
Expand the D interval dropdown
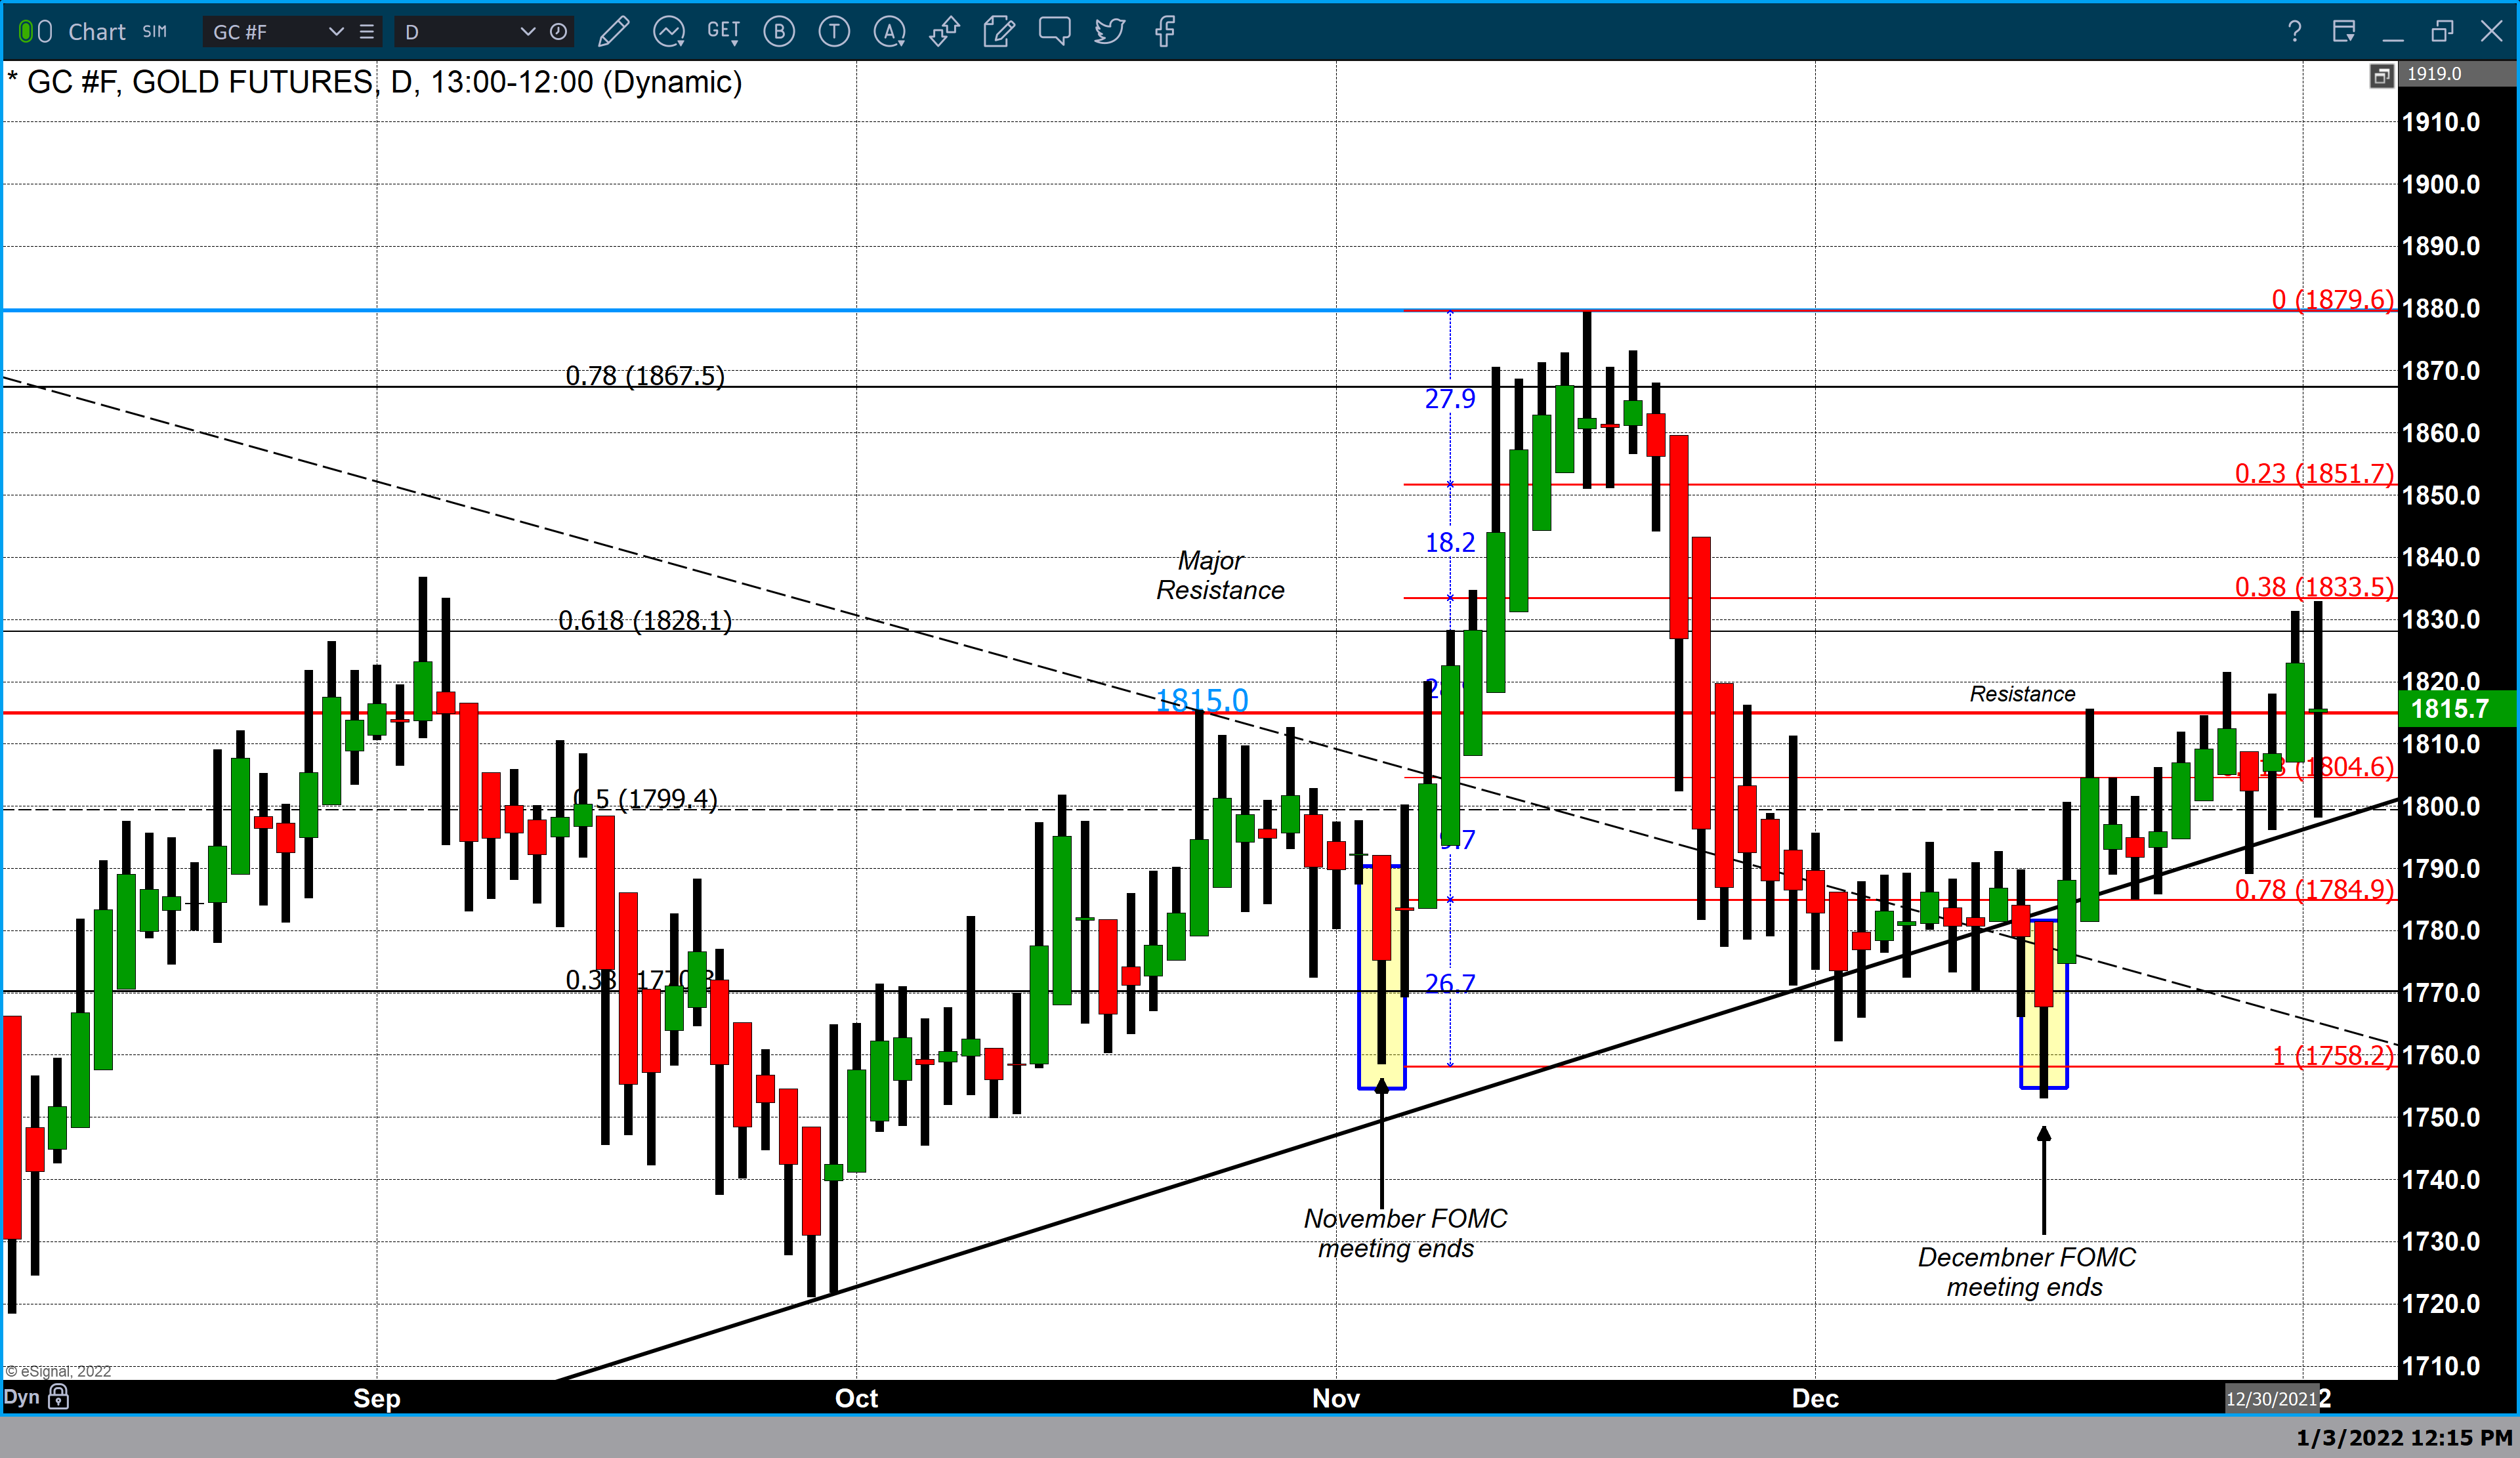527,32
